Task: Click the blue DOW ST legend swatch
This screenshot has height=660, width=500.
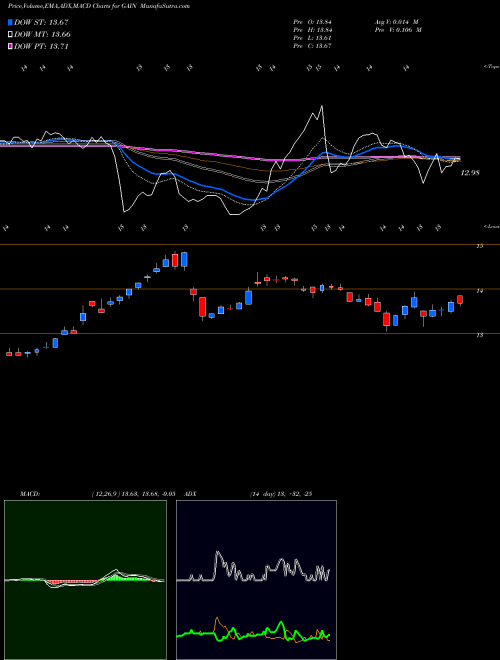Action: (x=10, y=22)
